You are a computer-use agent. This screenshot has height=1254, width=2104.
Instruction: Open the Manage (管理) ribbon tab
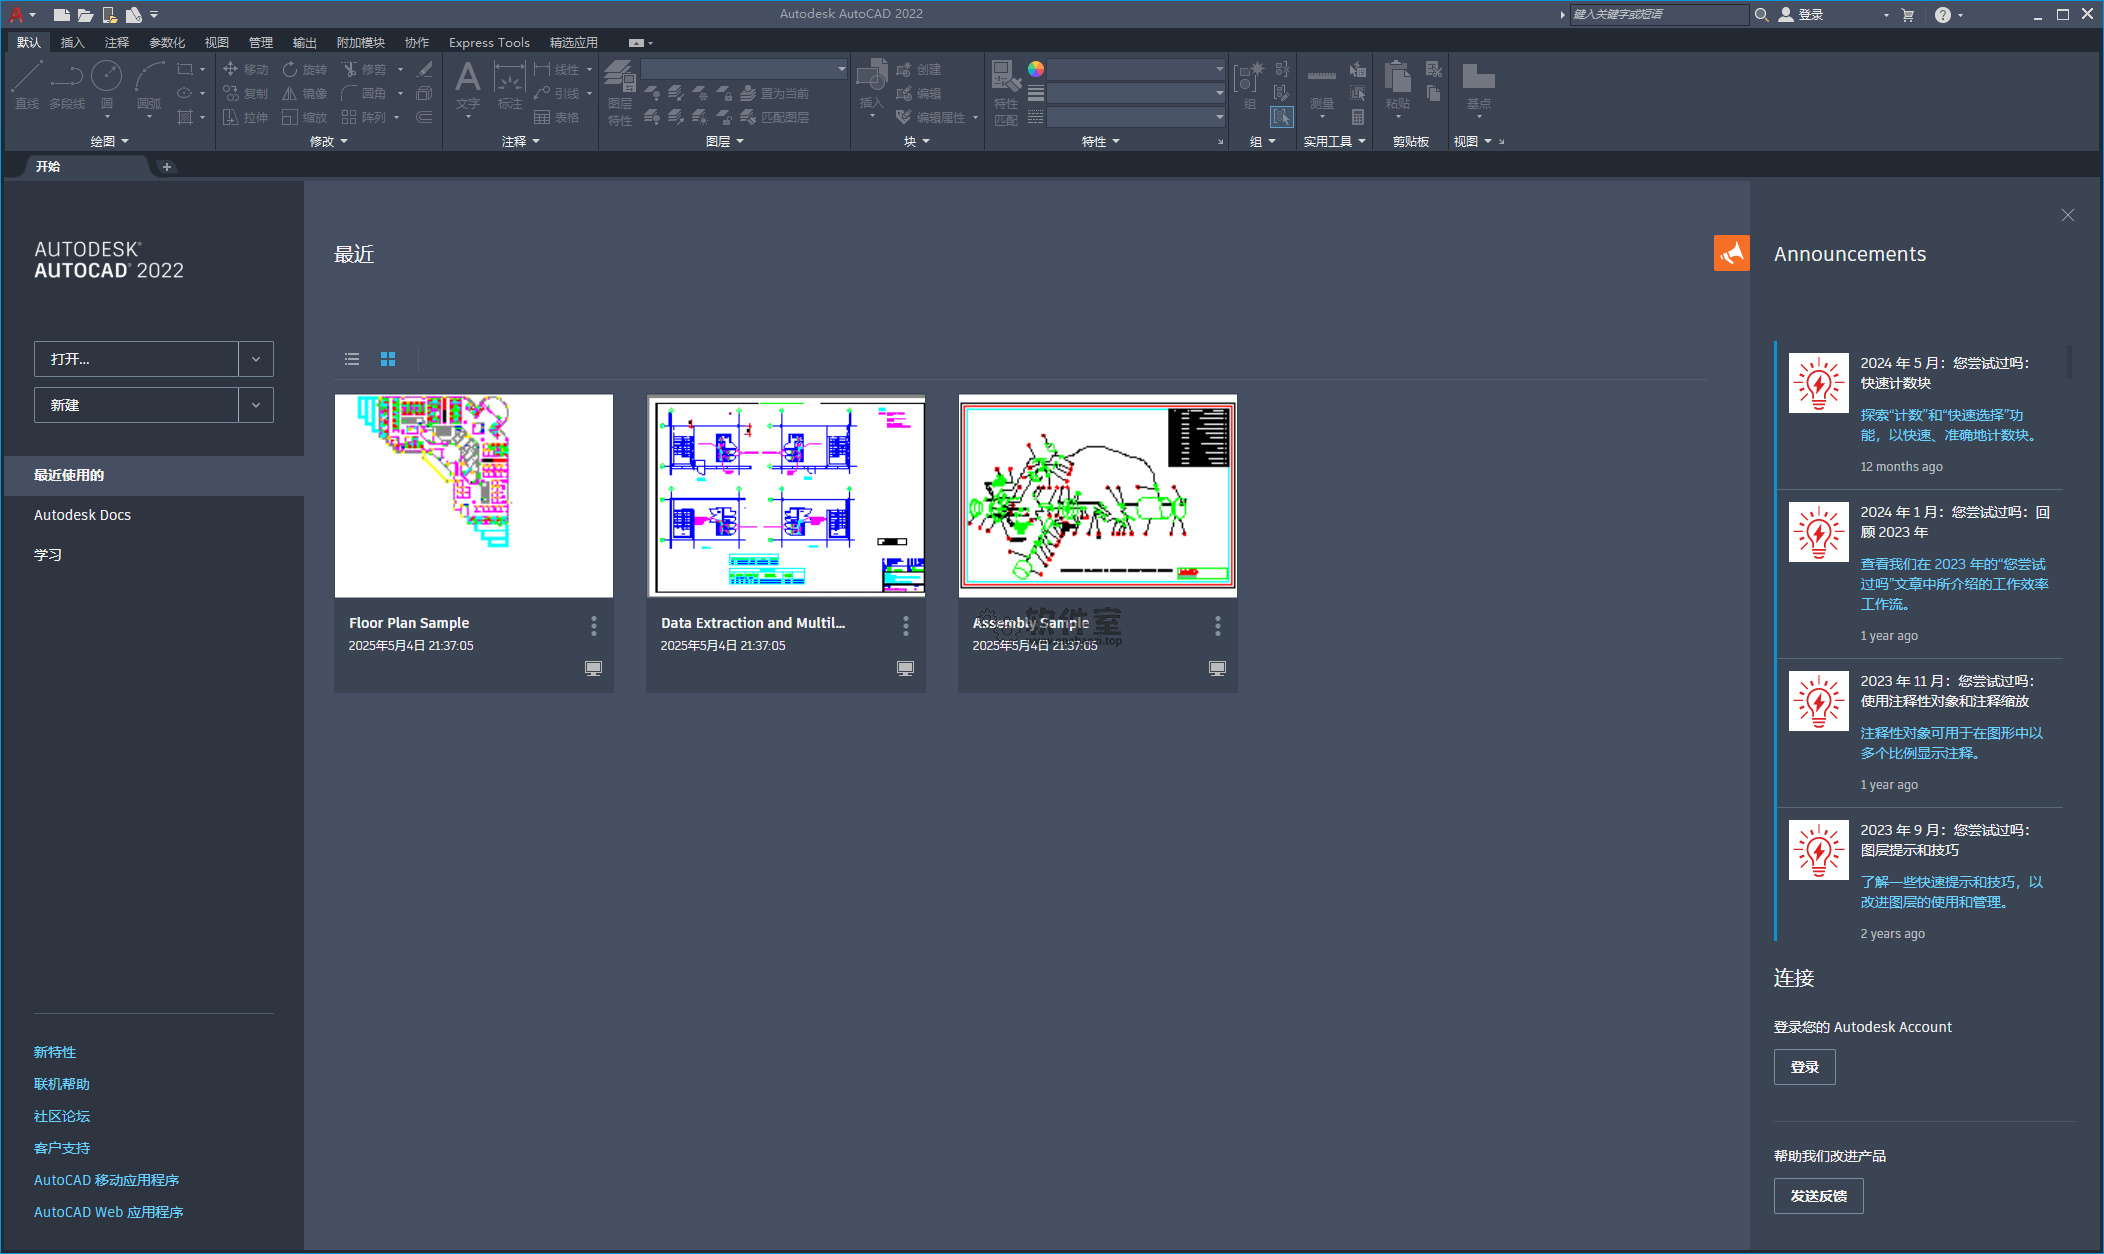261,43
